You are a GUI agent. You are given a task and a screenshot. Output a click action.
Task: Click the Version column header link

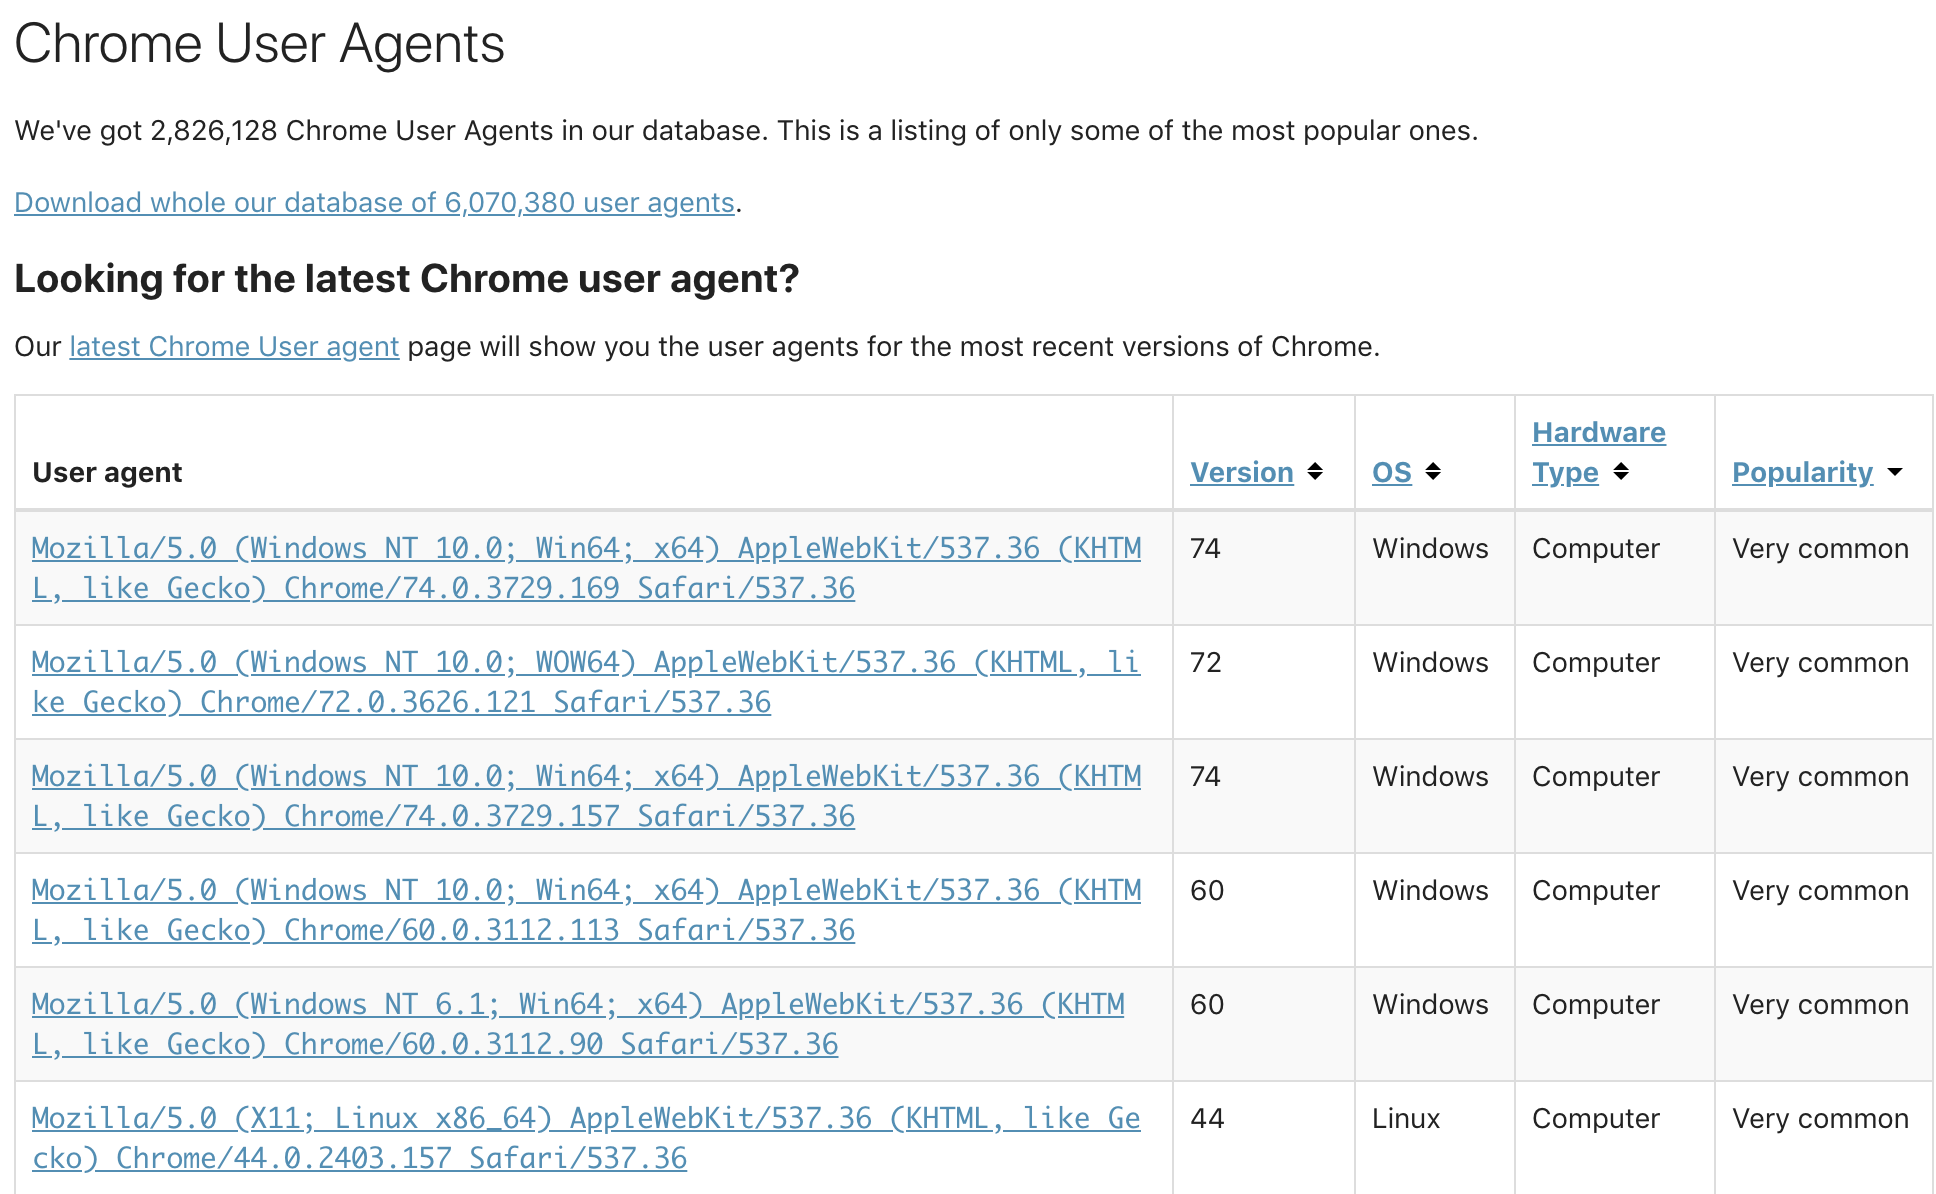point(1242,472)
